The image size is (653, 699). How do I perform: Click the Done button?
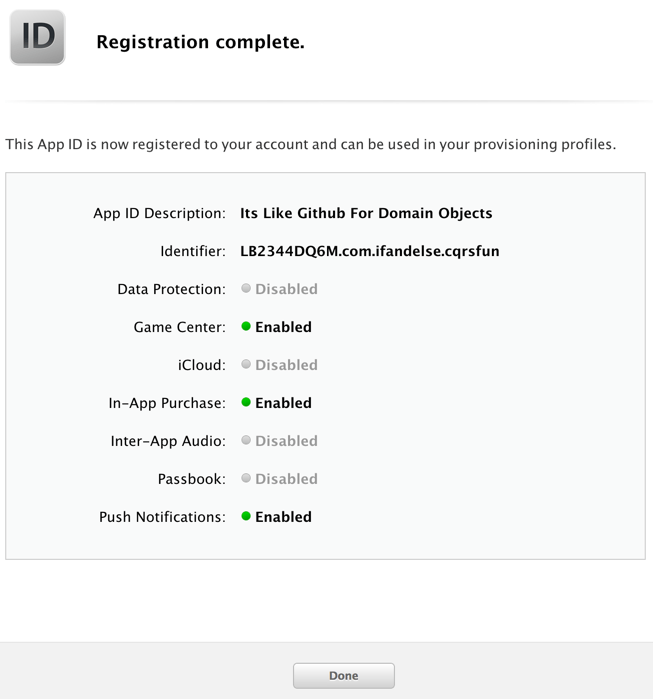pos(344,676)
